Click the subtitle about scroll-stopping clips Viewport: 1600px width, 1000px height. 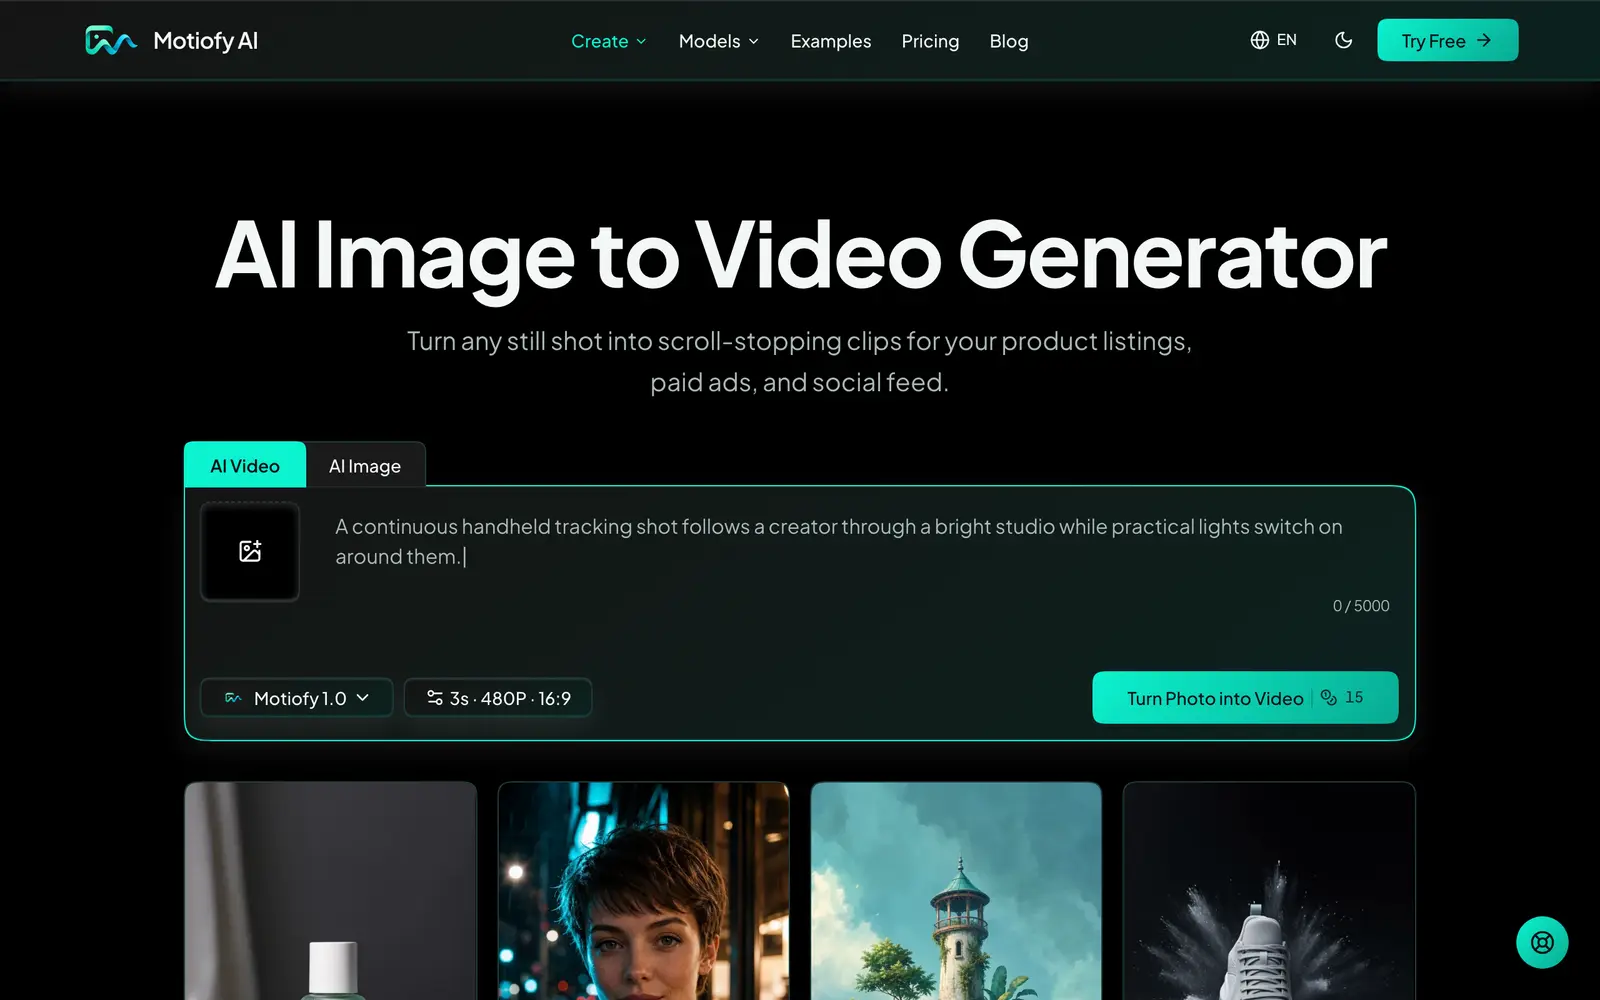(x=799, y=361)
